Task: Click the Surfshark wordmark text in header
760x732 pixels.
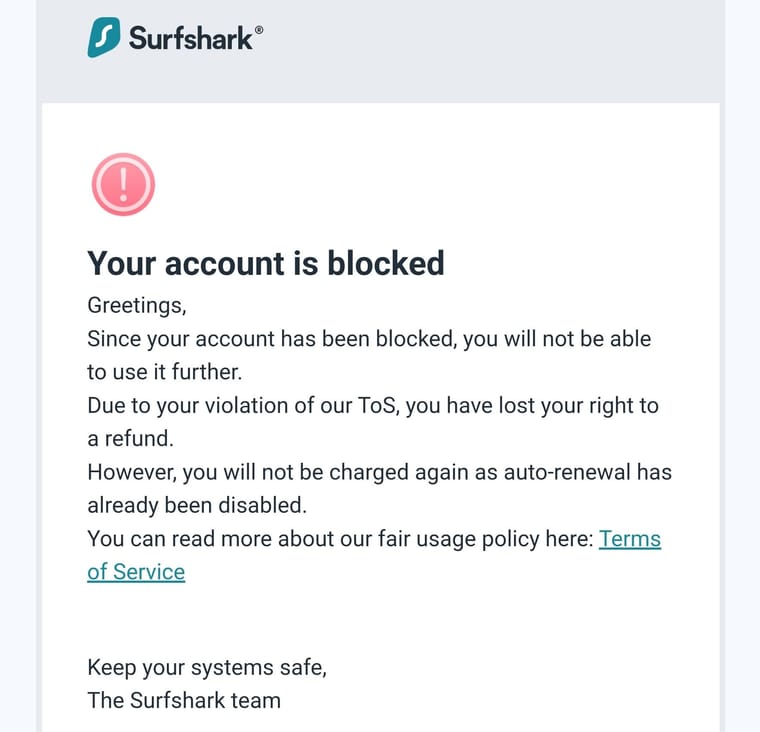Action: [190, 38]
